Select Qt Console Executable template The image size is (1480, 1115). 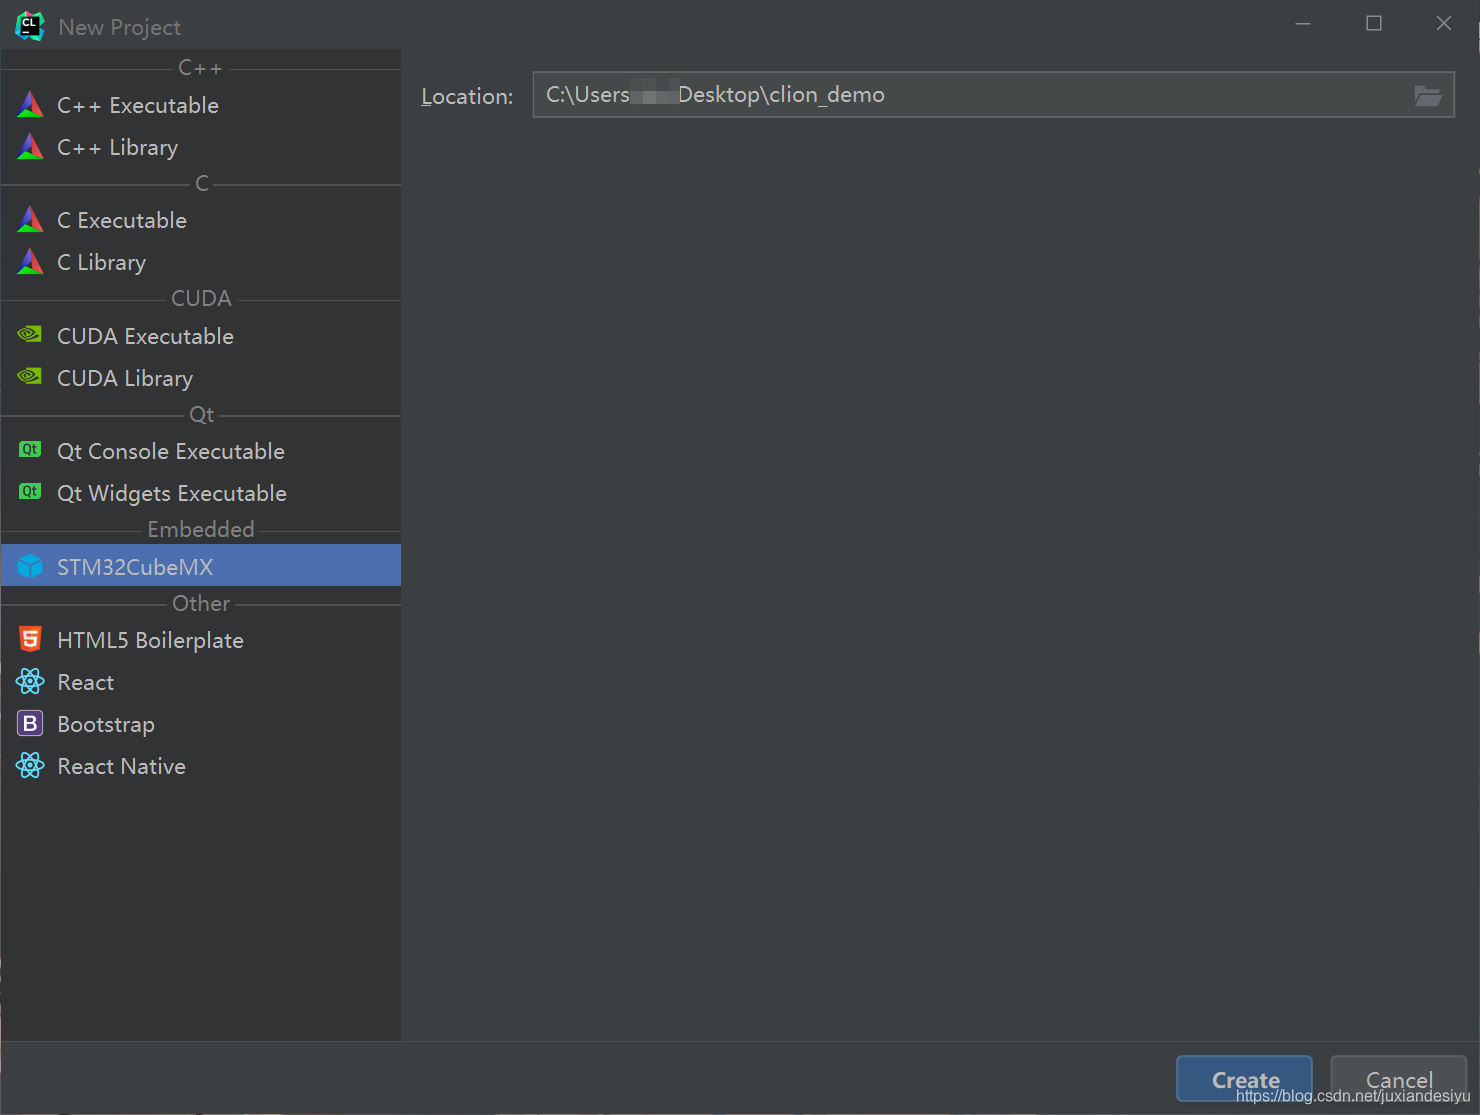(201, 451)
